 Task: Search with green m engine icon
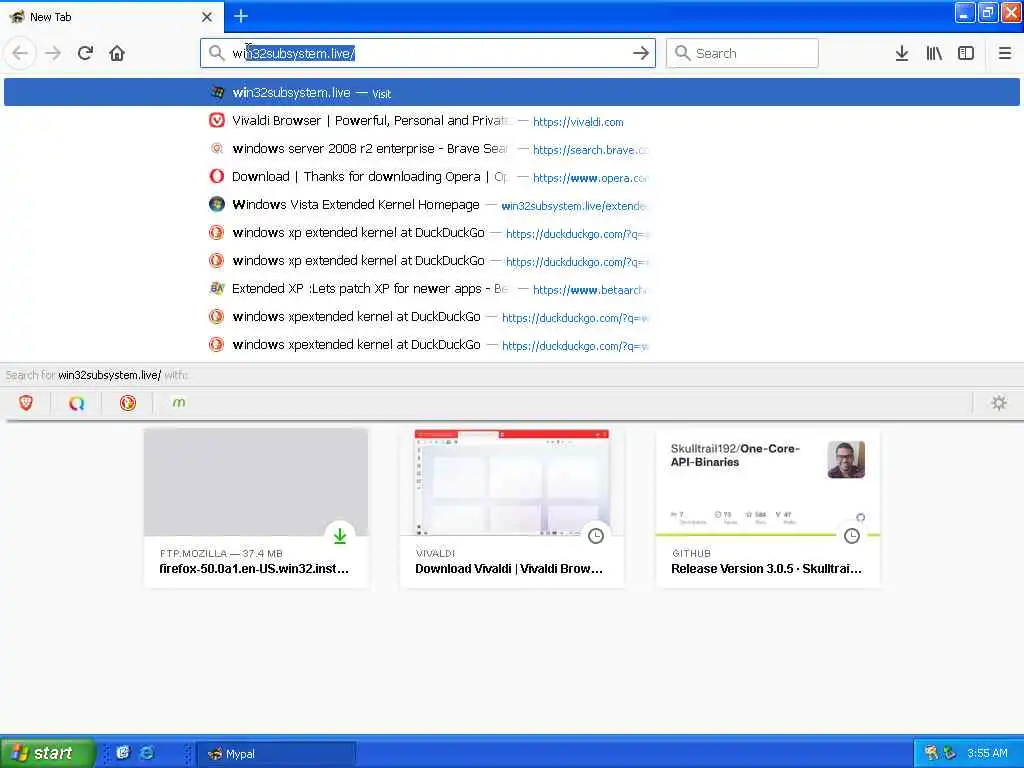[x=178, y=403]
